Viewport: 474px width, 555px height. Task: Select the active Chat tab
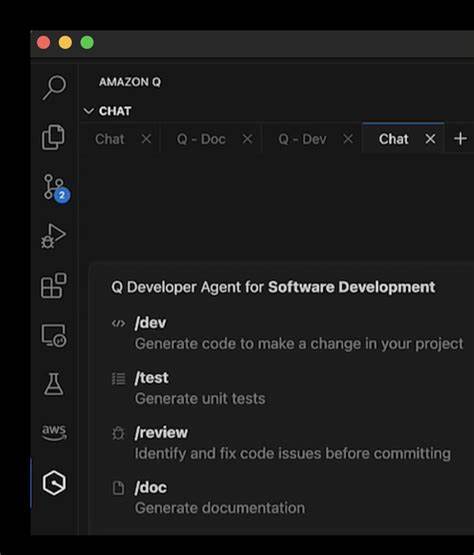[x=394, y=139]
